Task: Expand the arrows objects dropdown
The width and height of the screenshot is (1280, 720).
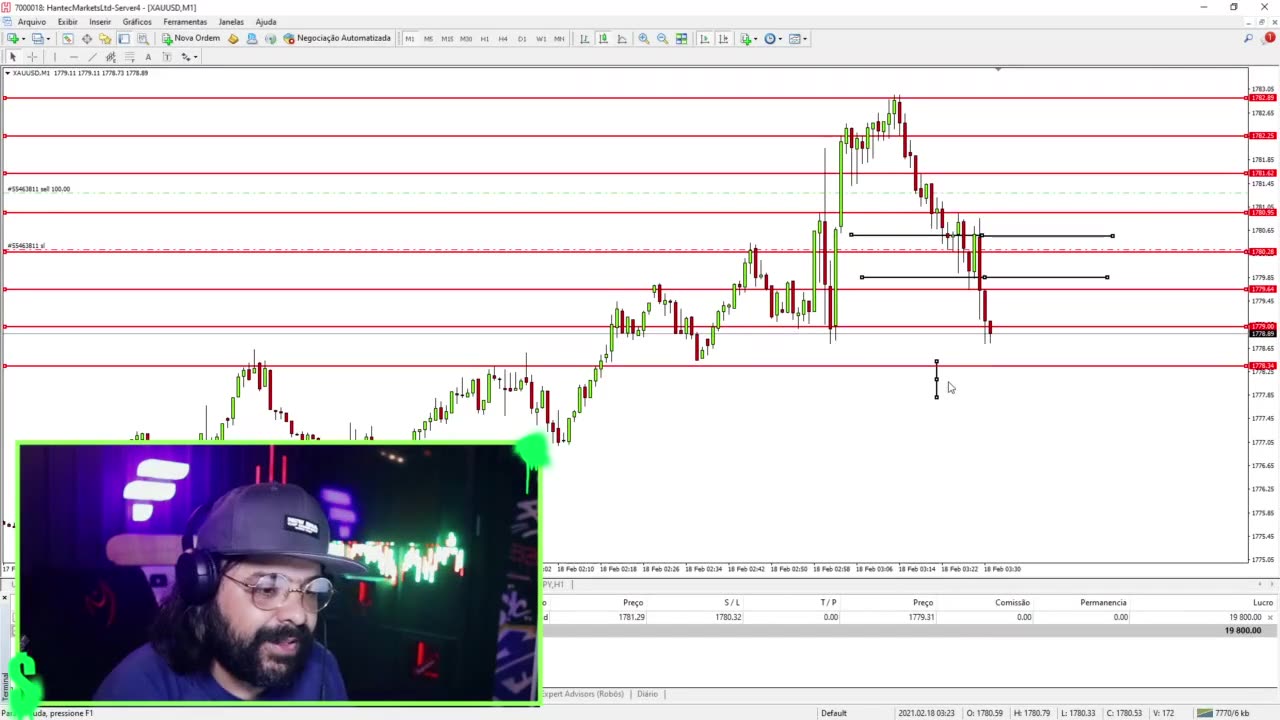Action: [196, 57]
